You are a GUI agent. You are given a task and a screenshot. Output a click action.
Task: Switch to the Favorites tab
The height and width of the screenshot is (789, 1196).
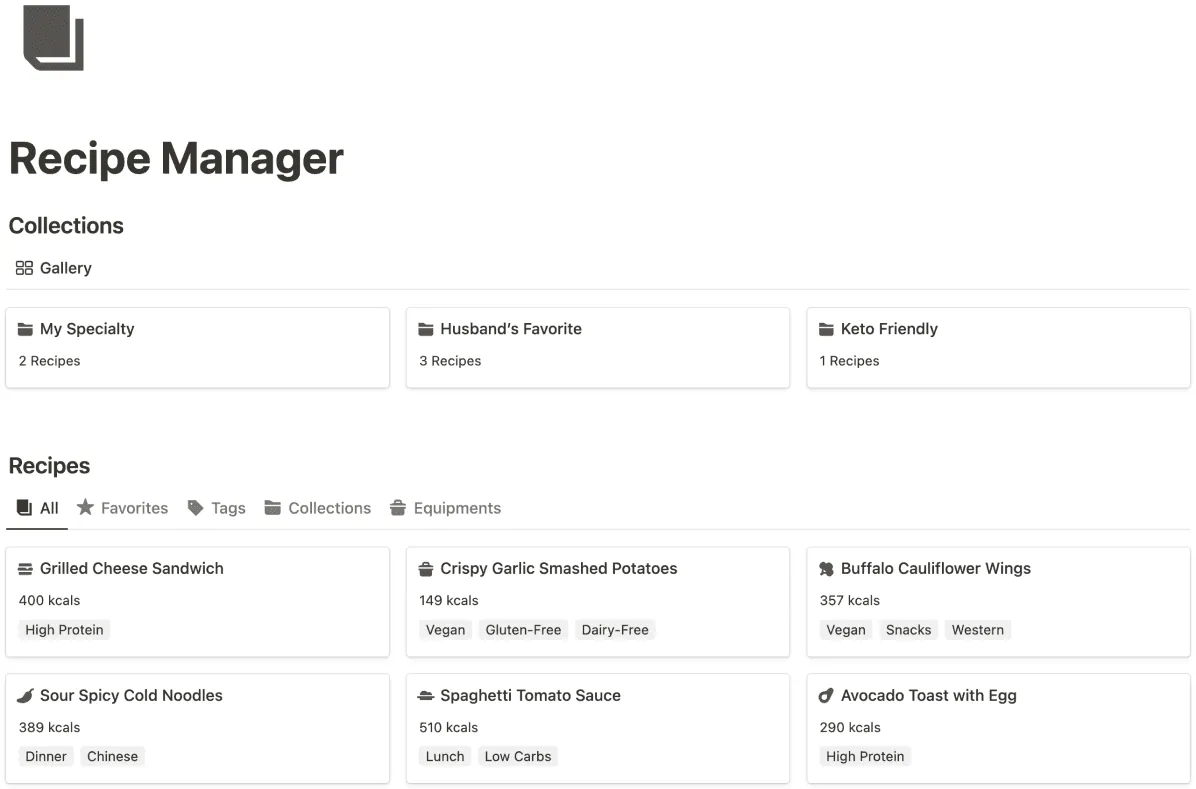click(x=122, y=508)
